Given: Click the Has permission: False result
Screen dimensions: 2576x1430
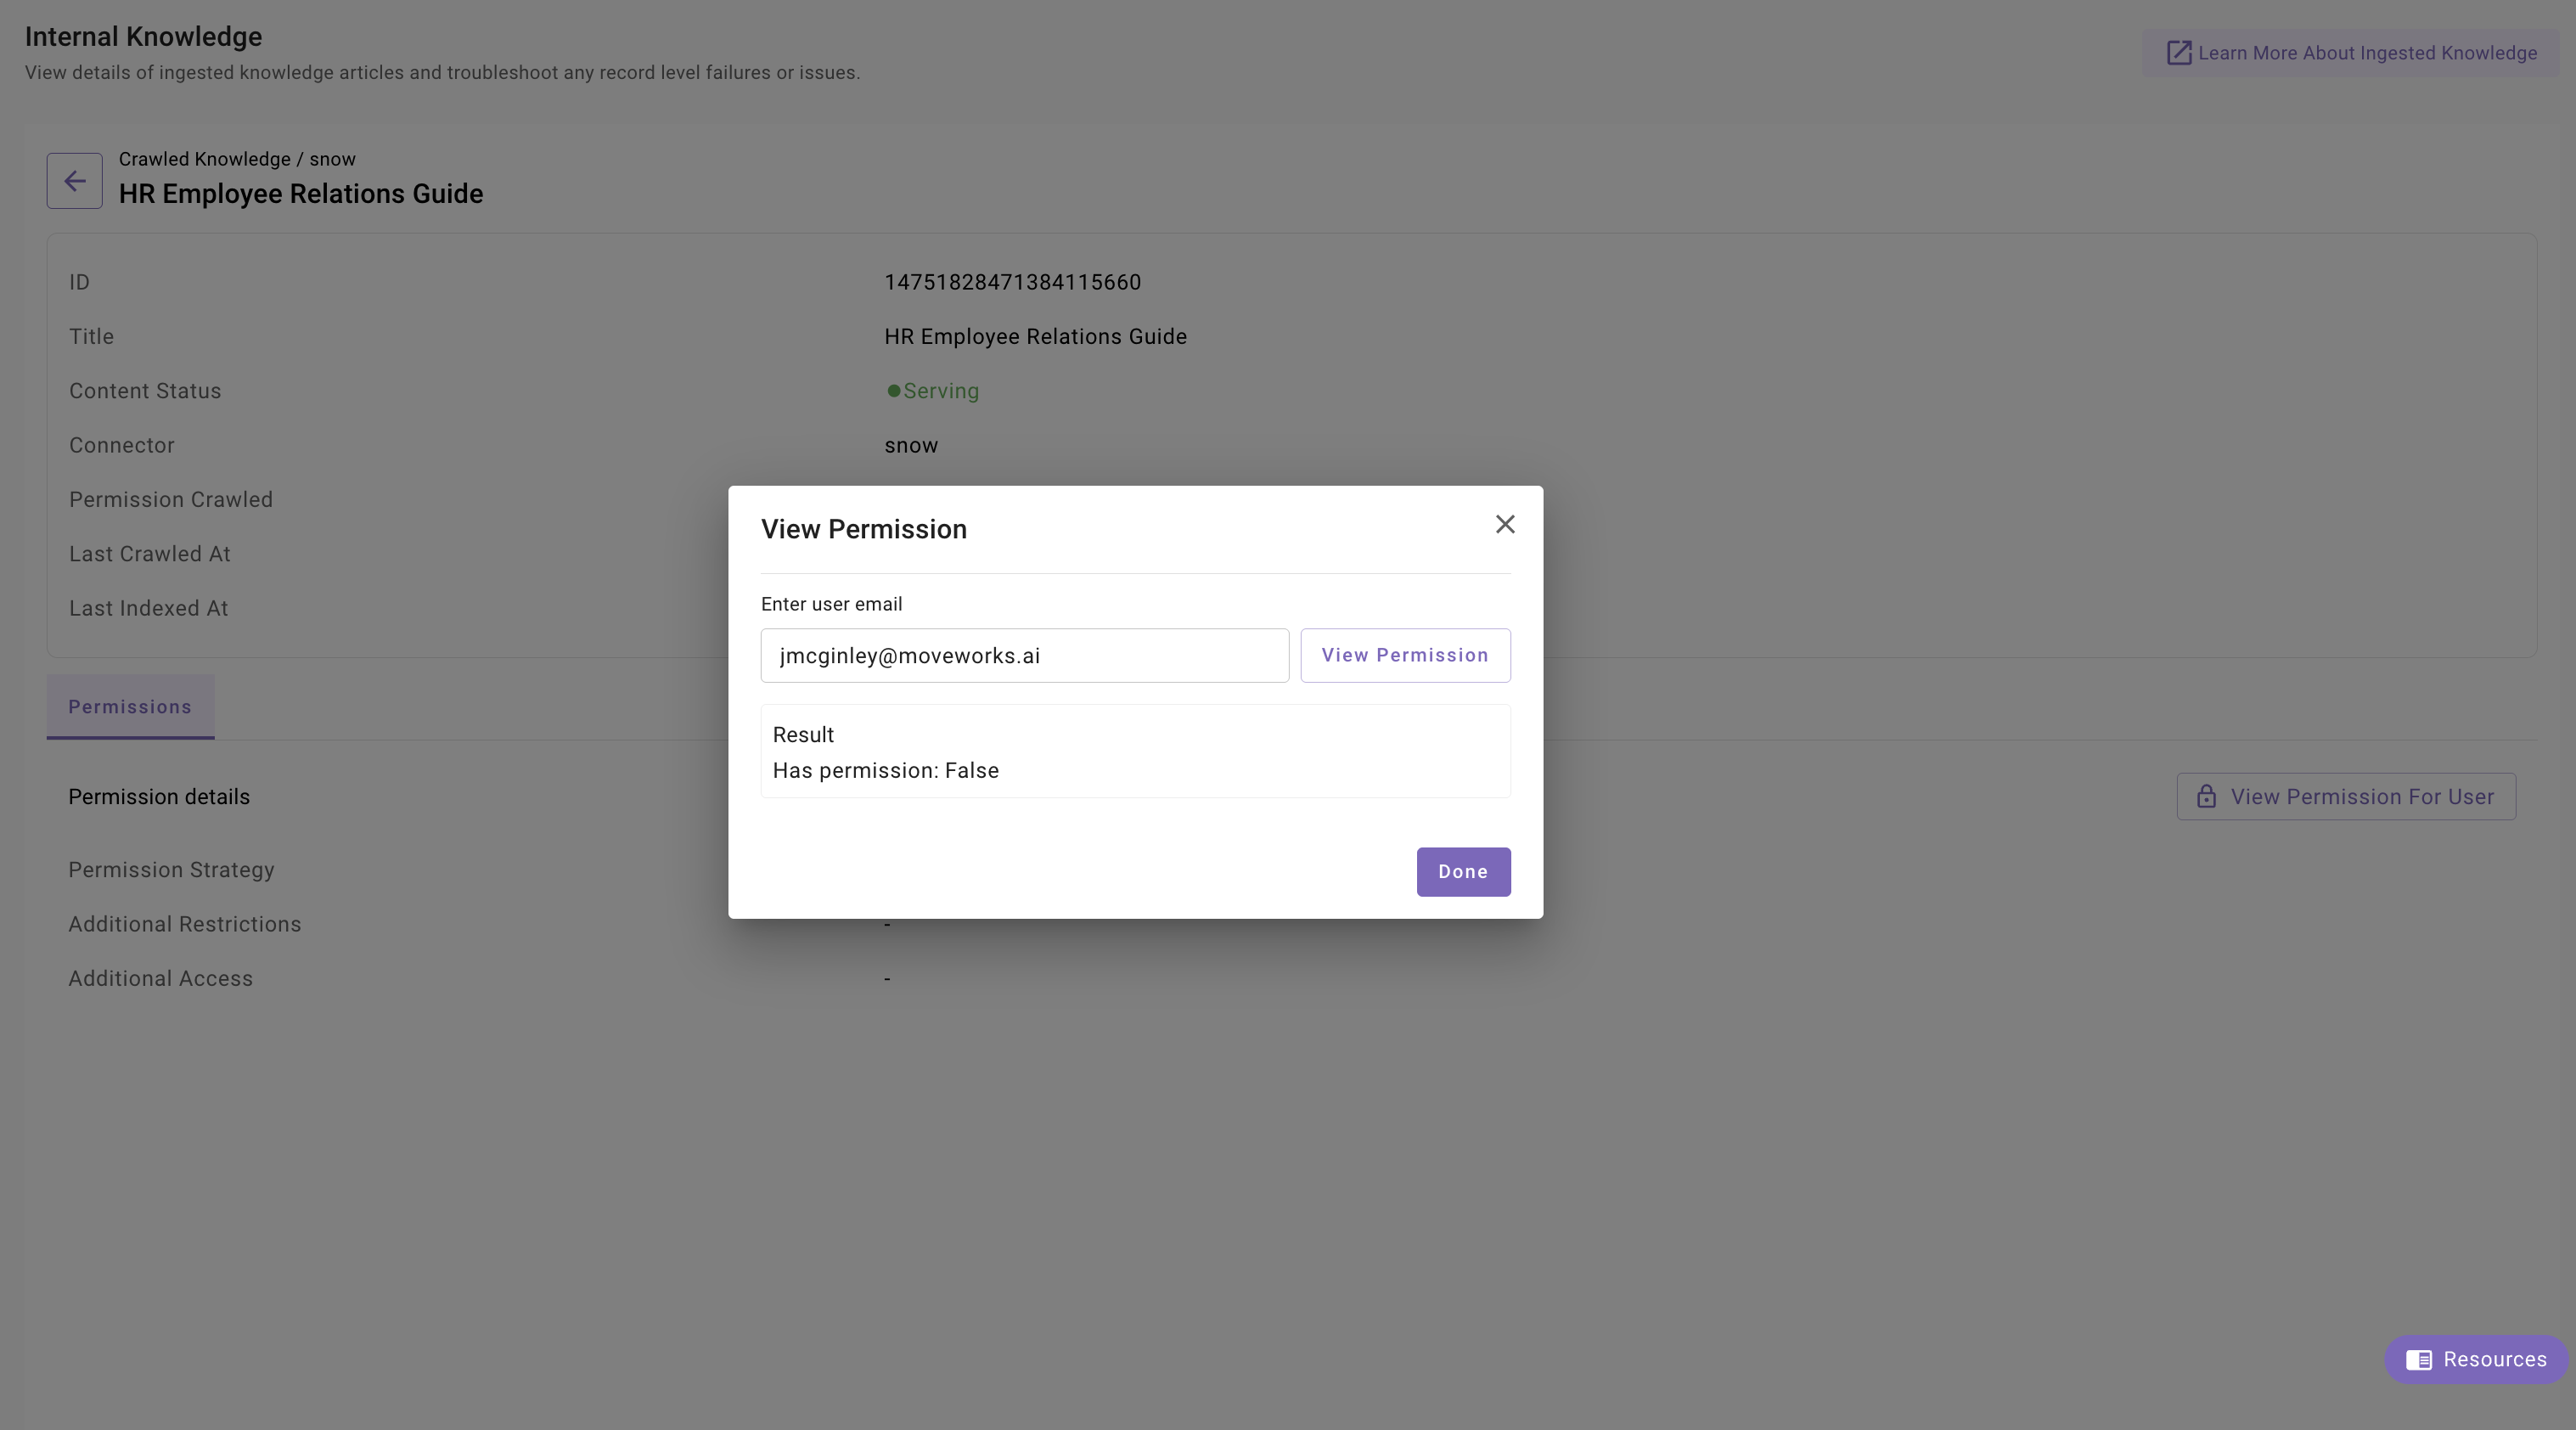Looking at the screenshot, I should [x=885, y=771].
